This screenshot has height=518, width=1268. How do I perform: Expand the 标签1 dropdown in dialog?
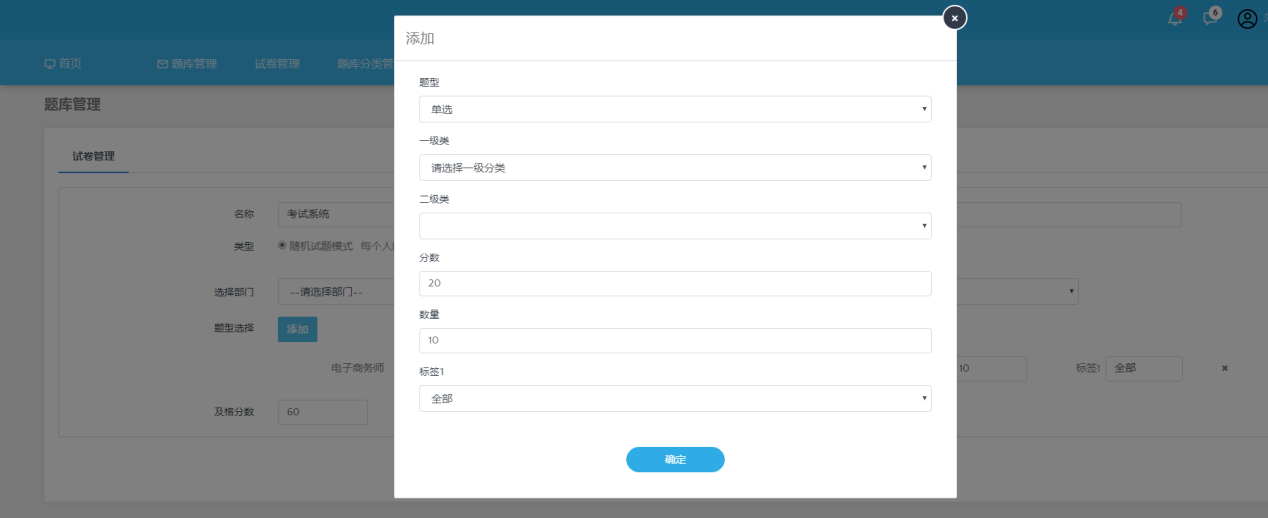coord(675,399)
